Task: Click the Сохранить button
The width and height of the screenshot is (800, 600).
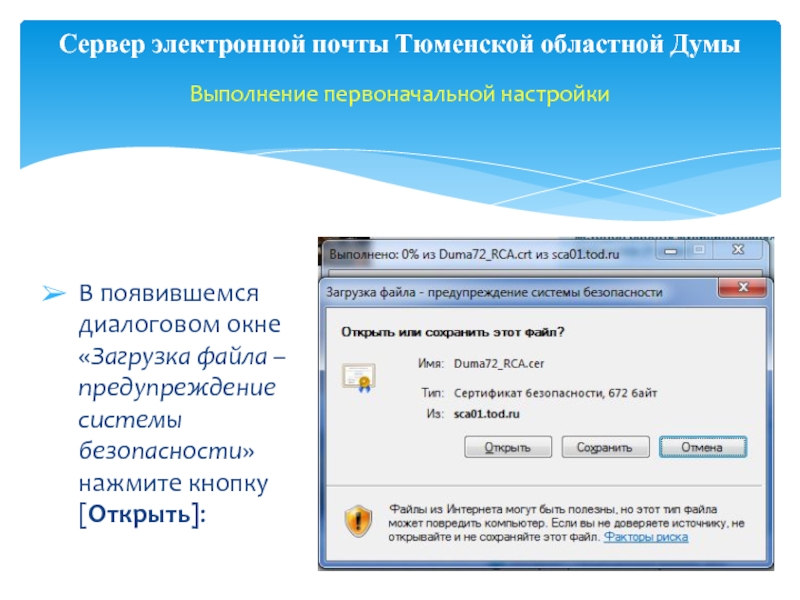Action: tap(605, 447)
